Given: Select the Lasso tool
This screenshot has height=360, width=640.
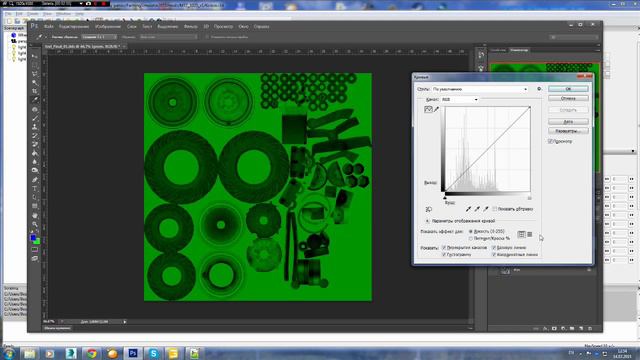Looking at the screenshot, I should coord(35,74).
